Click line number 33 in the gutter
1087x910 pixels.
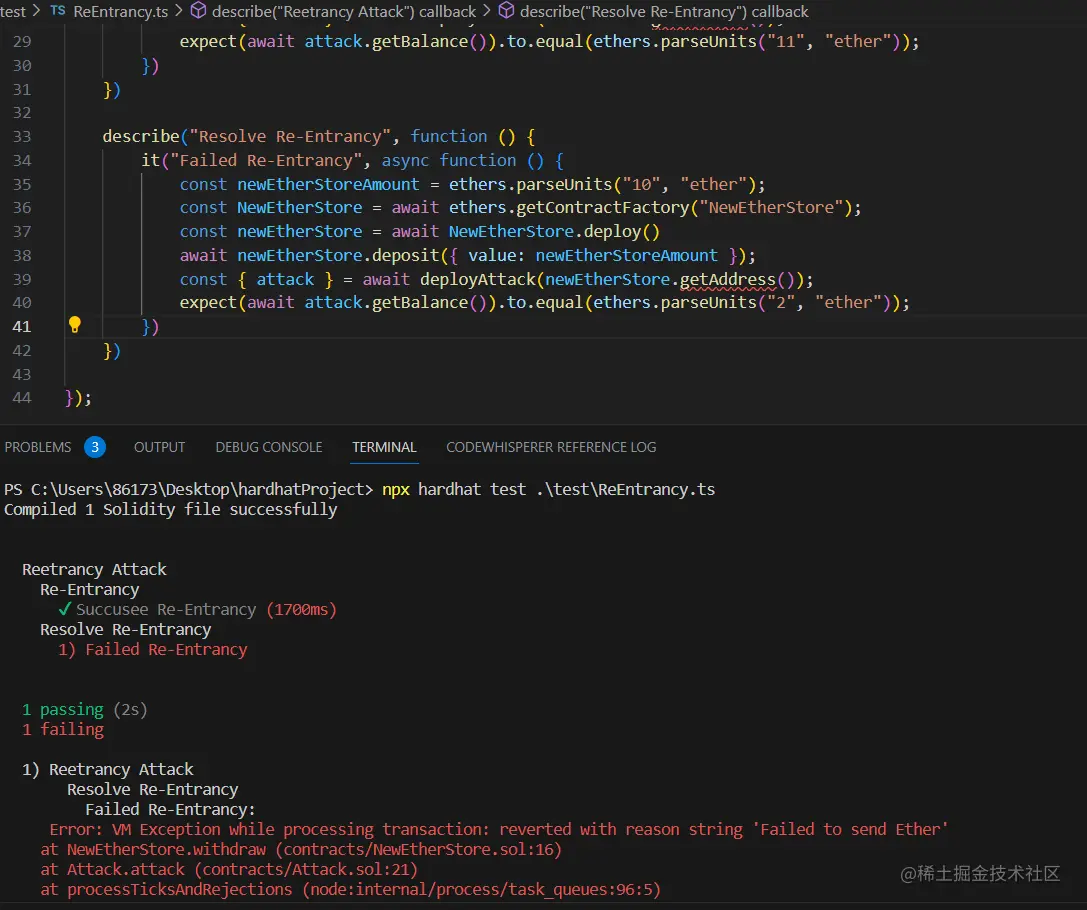tap(22, 137)
